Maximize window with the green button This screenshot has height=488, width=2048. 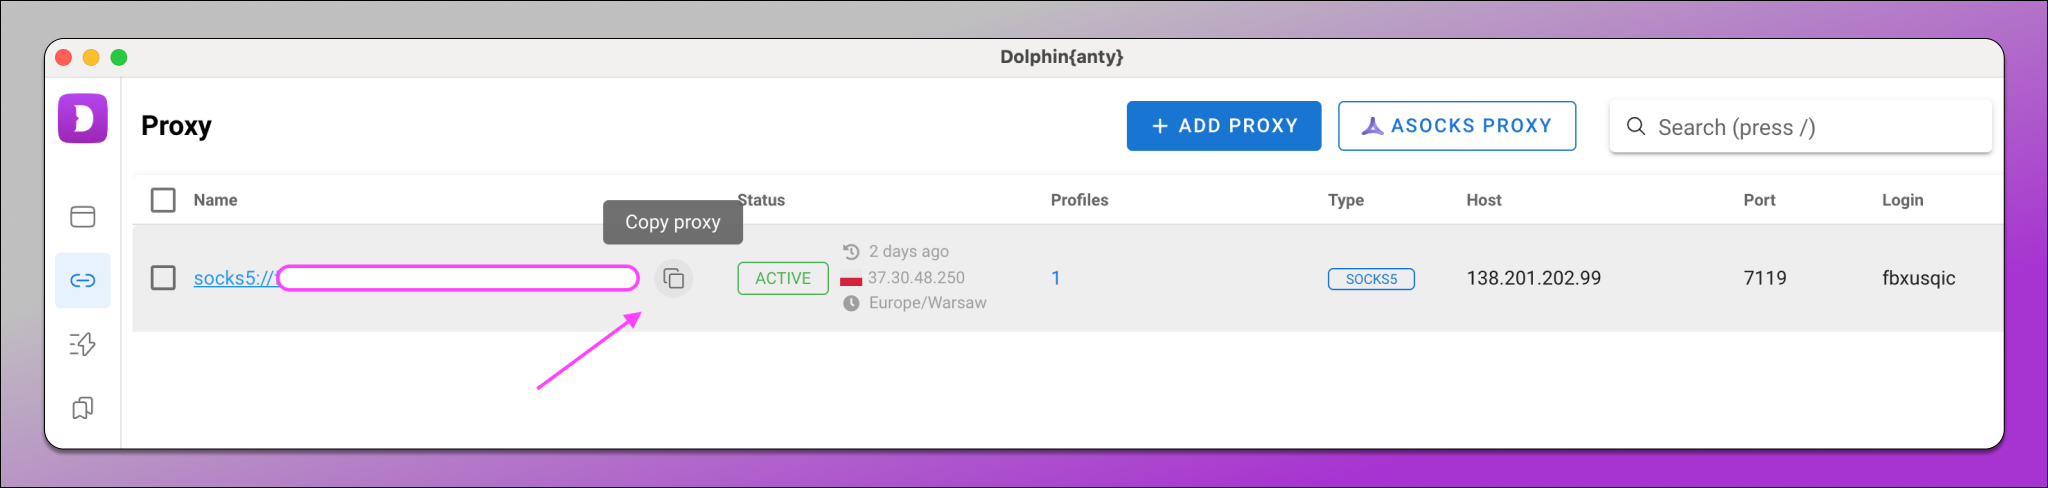[119, 57]
